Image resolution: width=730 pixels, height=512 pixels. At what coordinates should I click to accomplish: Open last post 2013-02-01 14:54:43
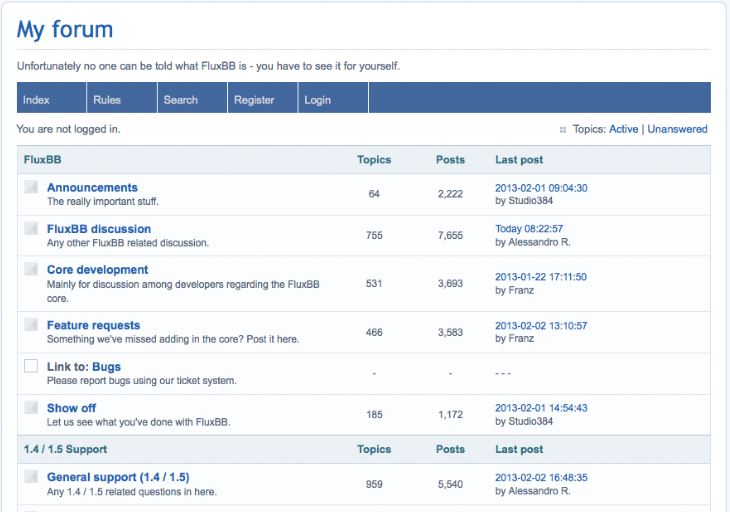(x=541, y=408)
